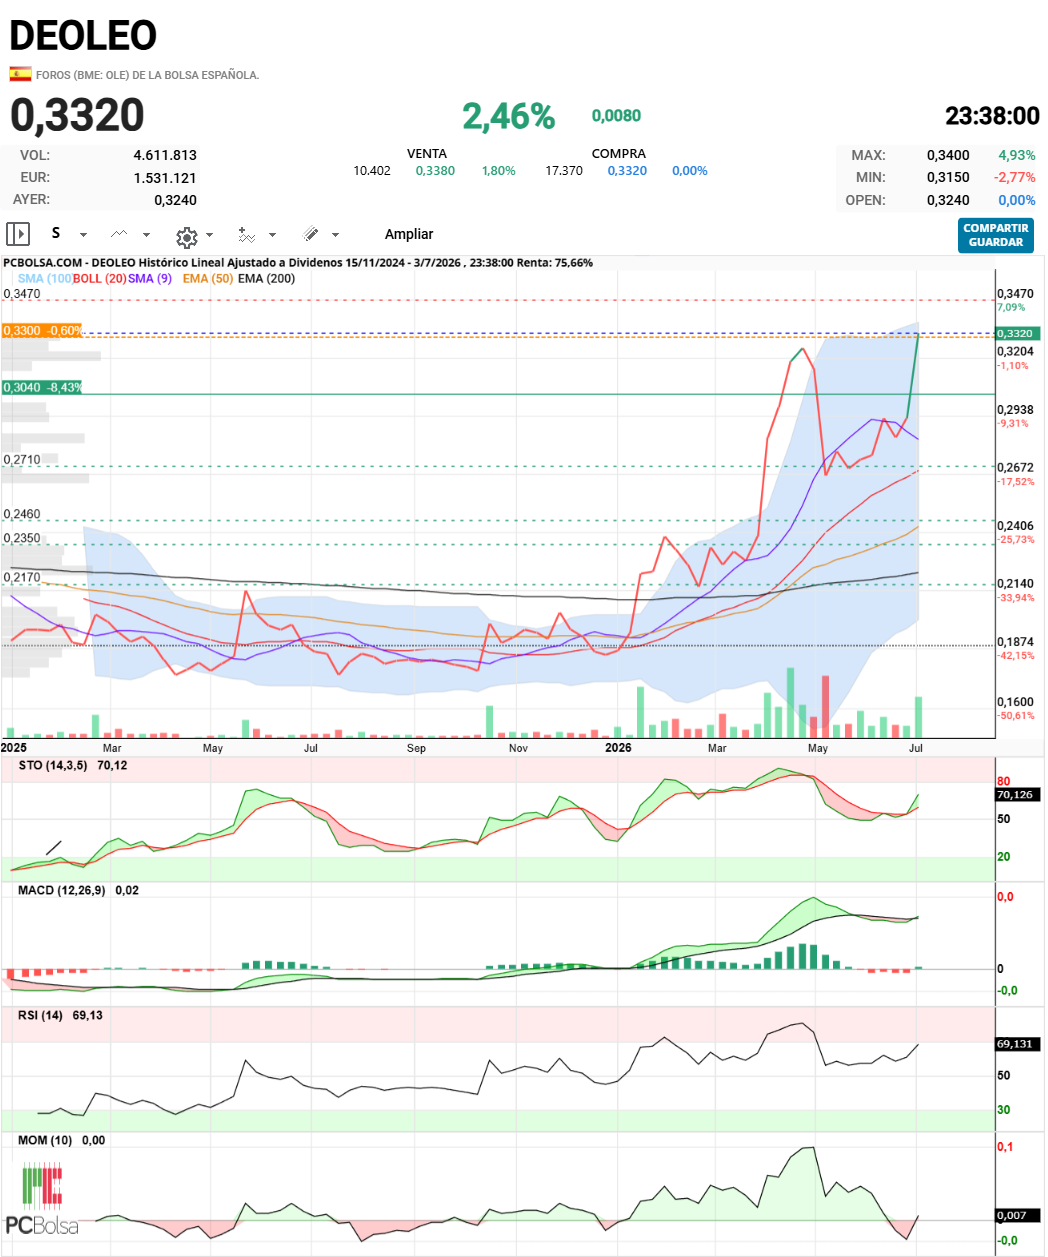
Task: Click the green 0,3040 price level marker
Action: pos(42,387)
